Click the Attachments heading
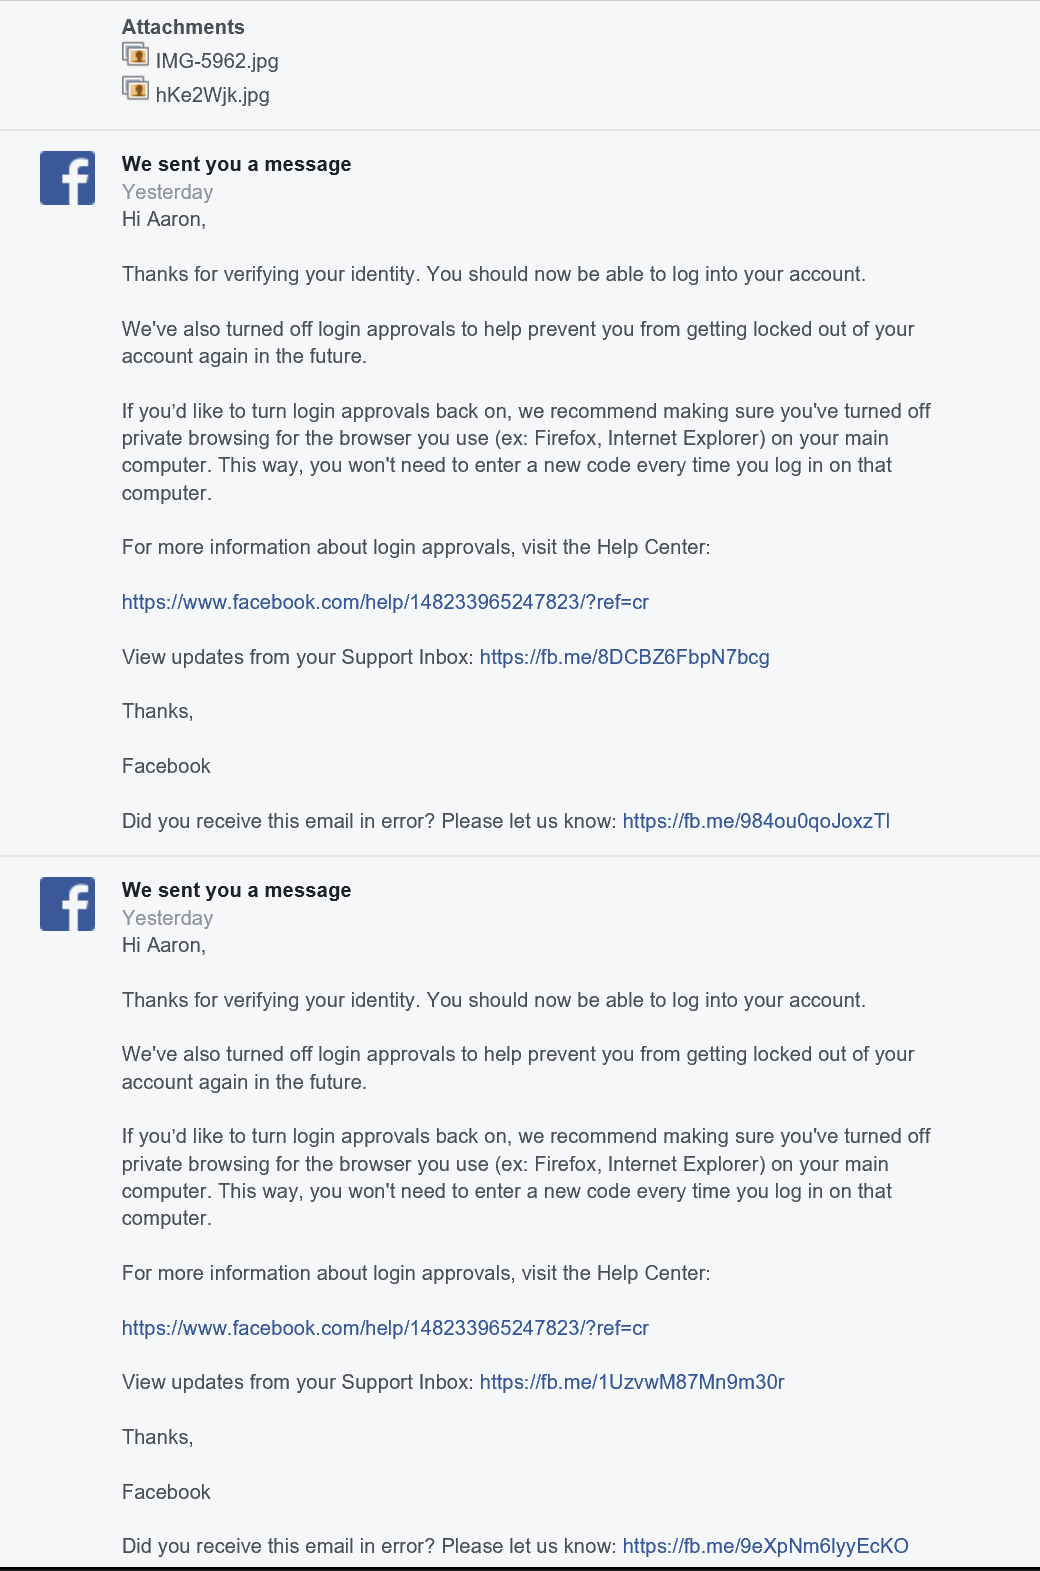Screen dimensions: 1040x1571 pyautogui.click(x=183, y=27)
